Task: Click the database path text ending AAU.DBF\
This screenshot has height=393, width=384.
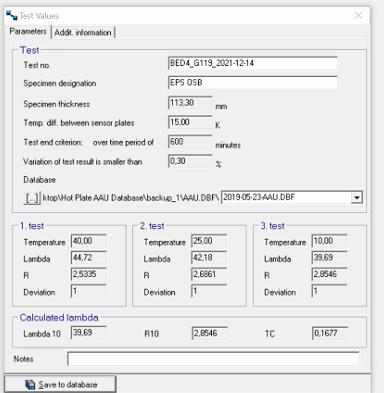Action: (131, 198)
